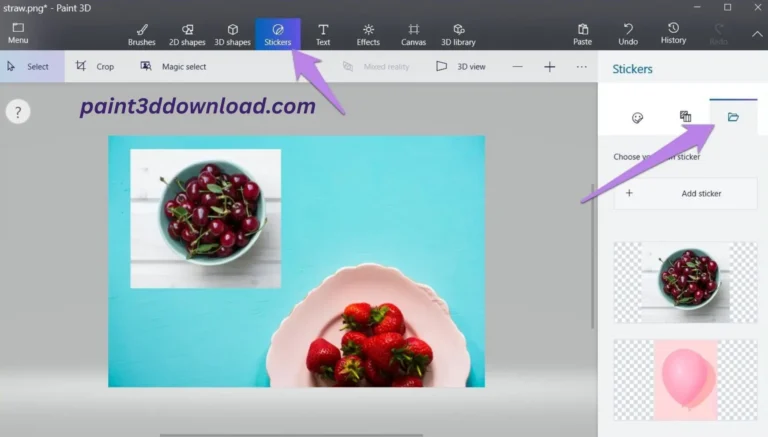Maximize the Paint 3D window
The height and width of the screenshot is (437, 768).
727,7
